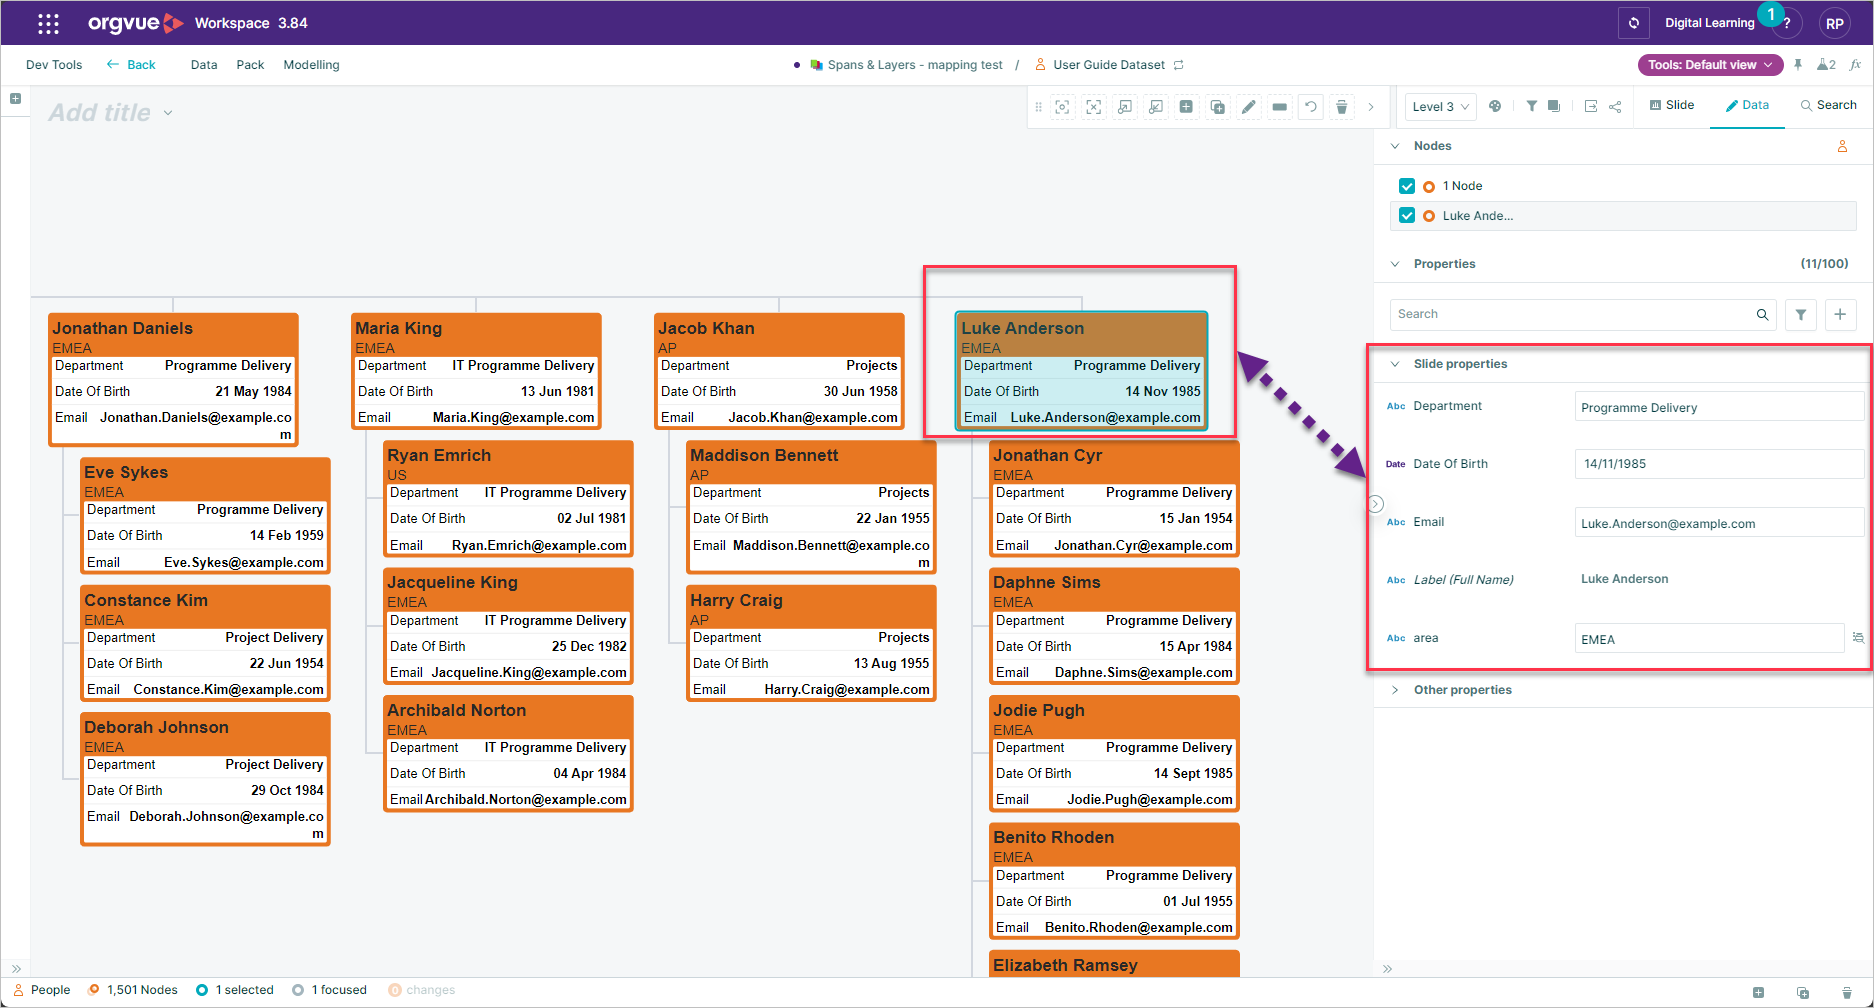1874x1008 pixels.
Task: Click the export arrow icon in panel toolbar
Action: pos(1591,106)
